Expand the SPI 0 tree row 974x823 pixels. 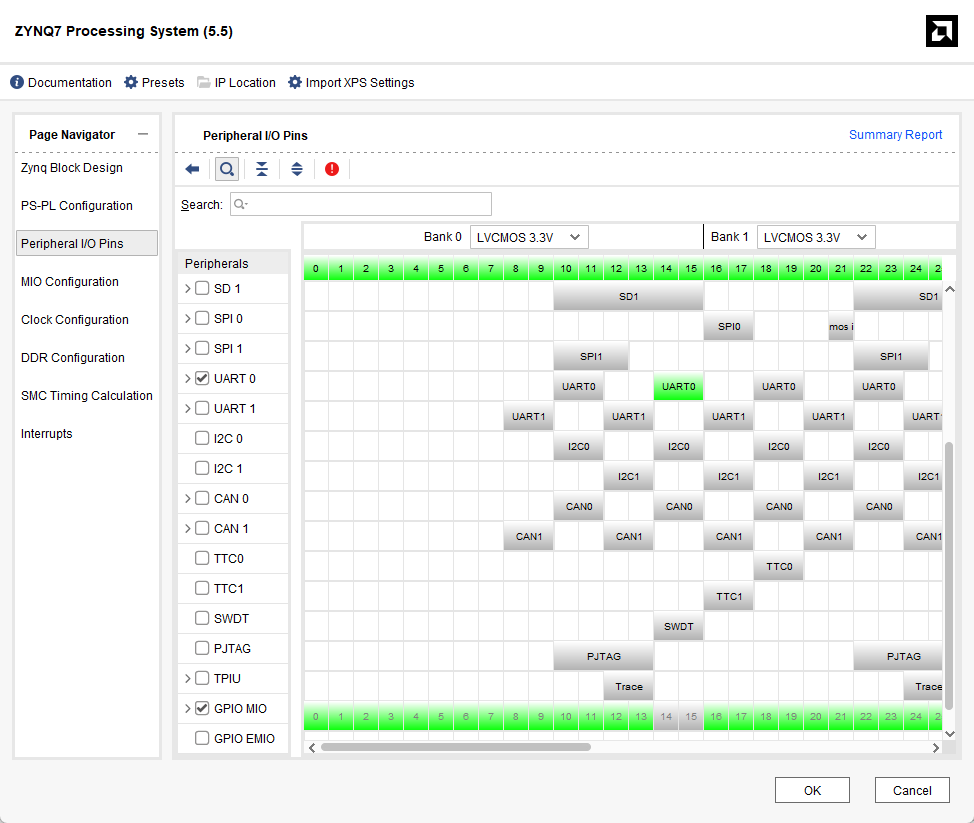188,318
